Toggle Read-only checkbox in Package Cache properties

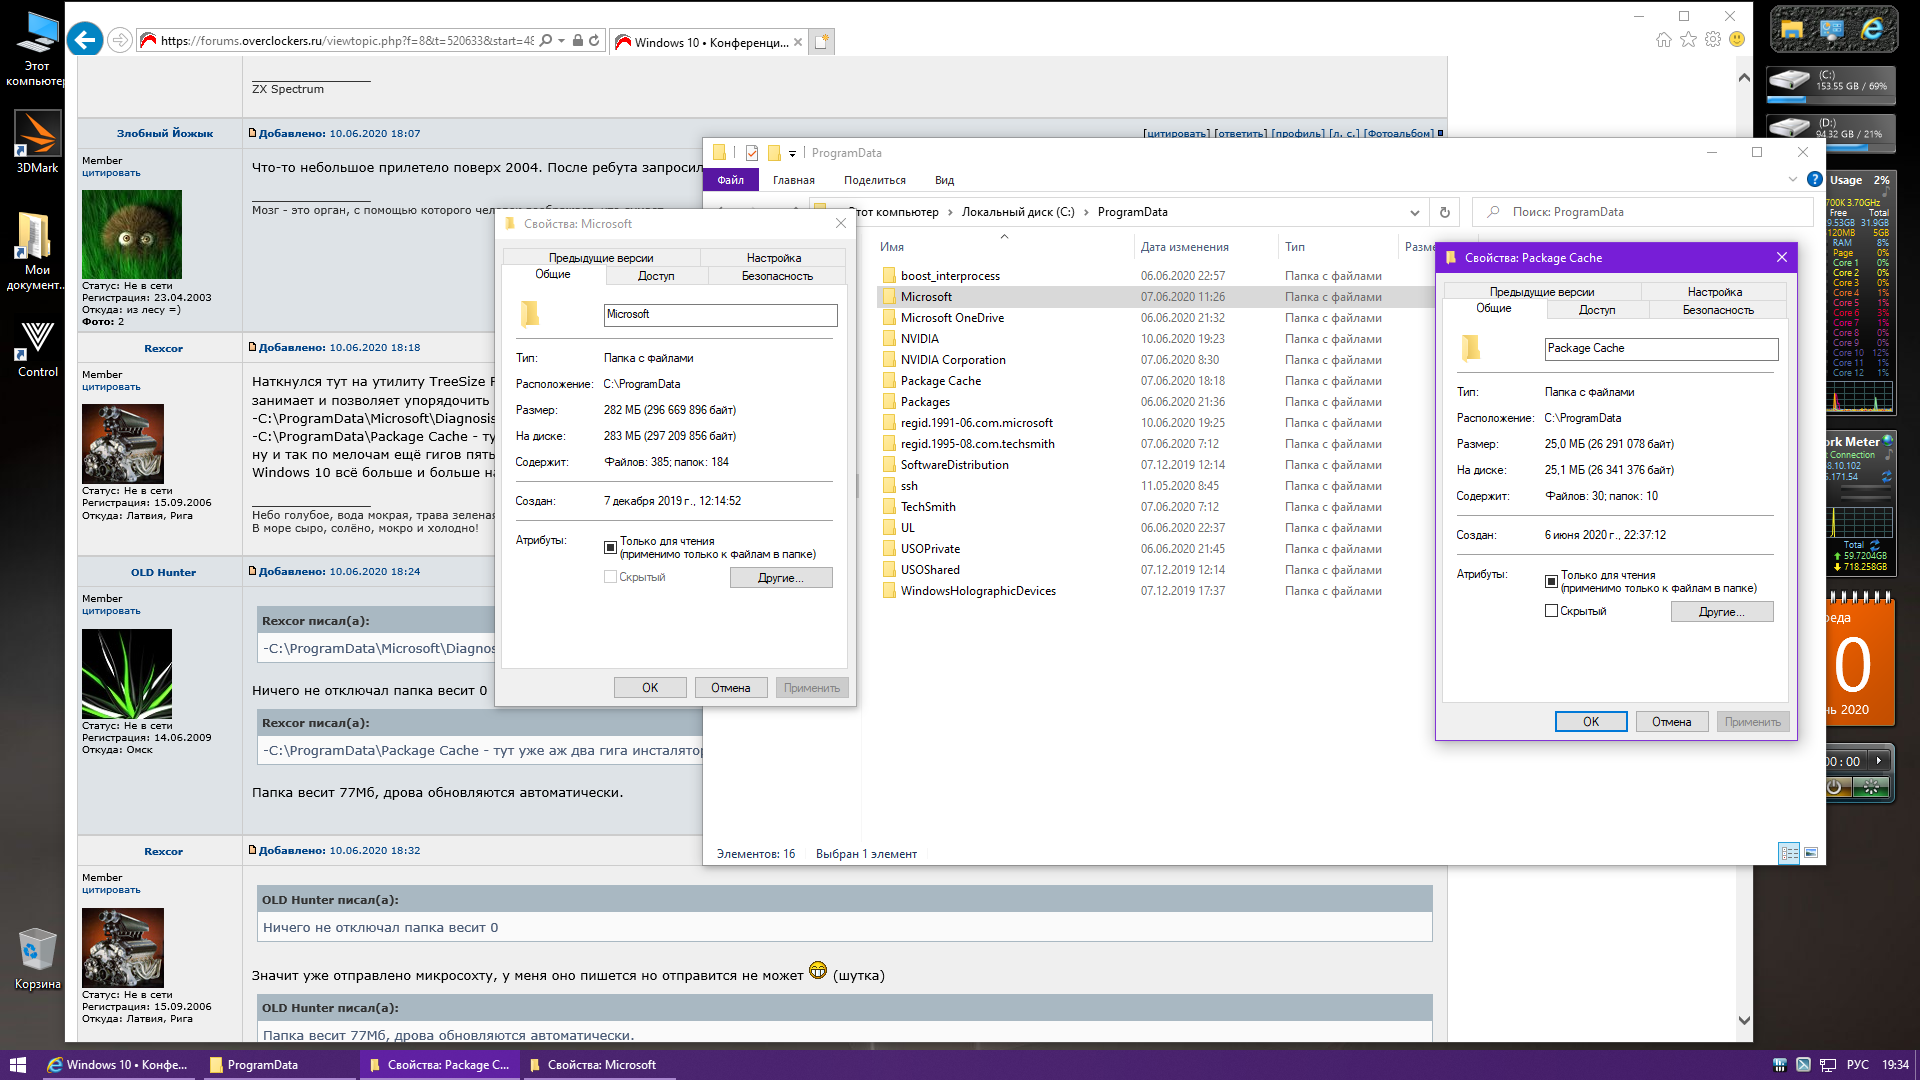[x=1551, y=581]
